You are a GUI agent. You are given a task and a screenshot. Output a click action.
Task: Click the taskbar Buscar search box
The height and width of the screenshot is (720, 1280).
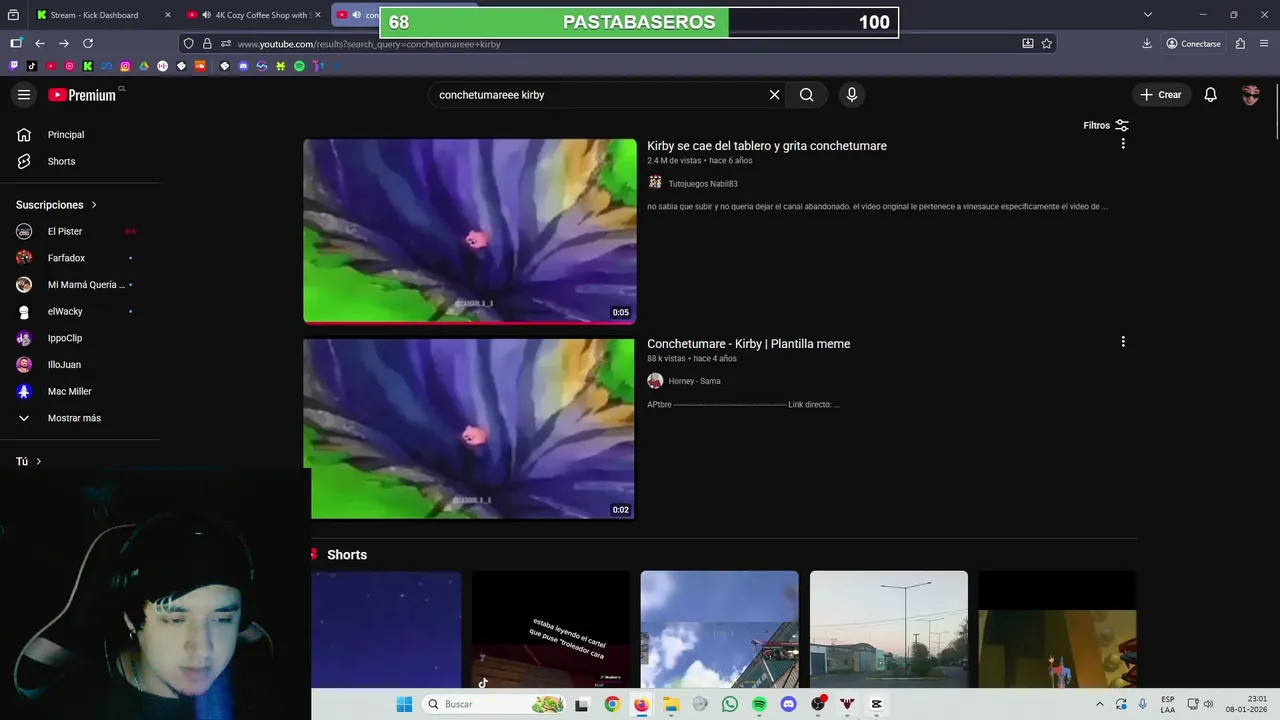coord(494,704)
